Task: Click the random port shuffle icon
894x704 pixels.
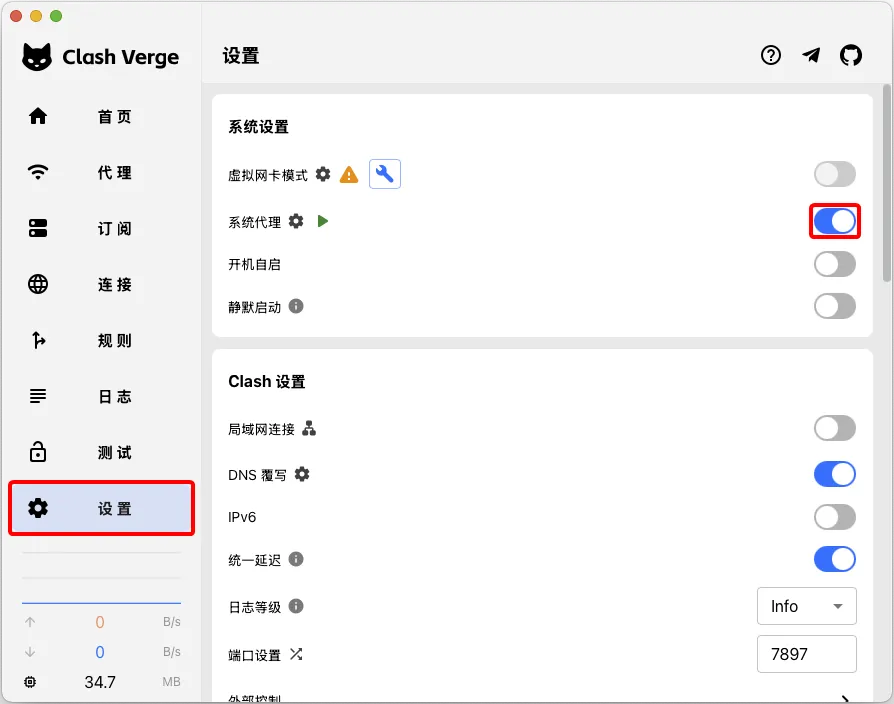Action: pos(296,654)
